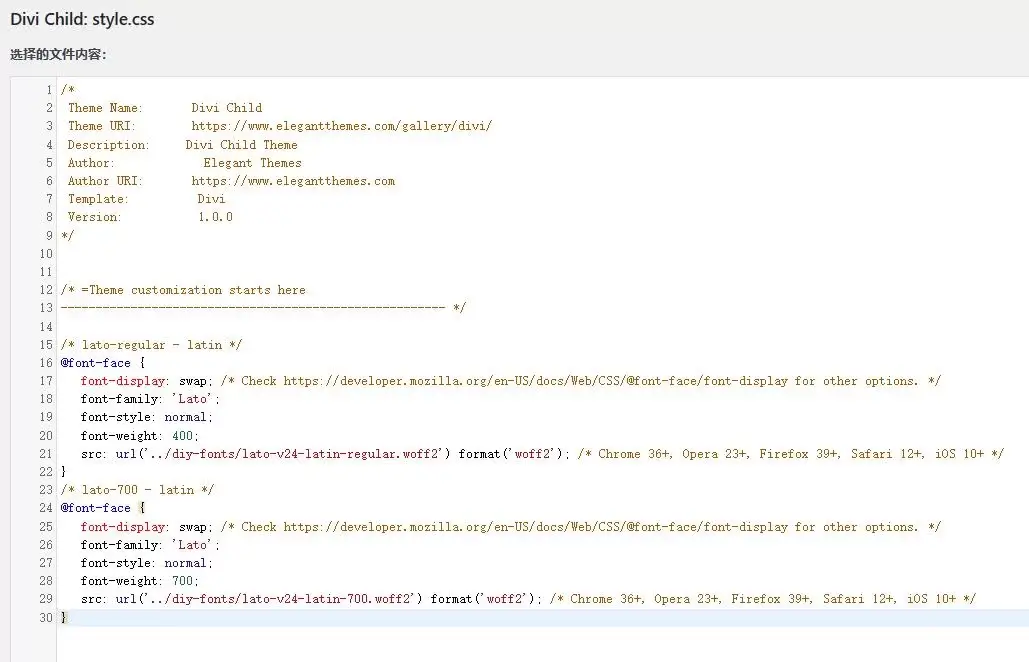The image size is (1029, 662).
Task: Click the Template: Divi line
Action: click(146, 199)
